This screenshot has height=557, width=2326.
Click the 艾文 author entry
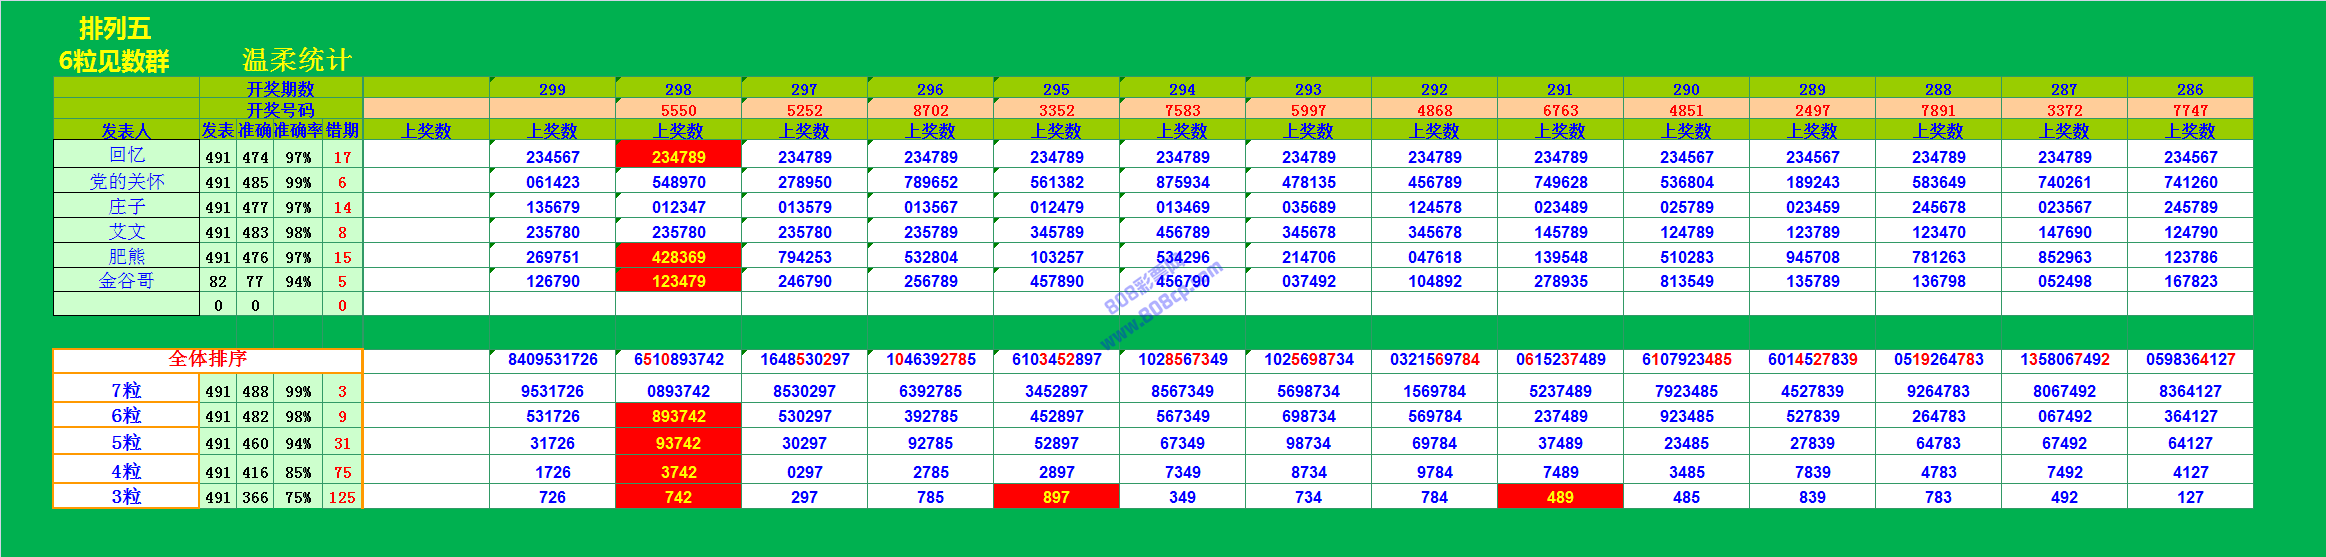[x=126, y=231]
